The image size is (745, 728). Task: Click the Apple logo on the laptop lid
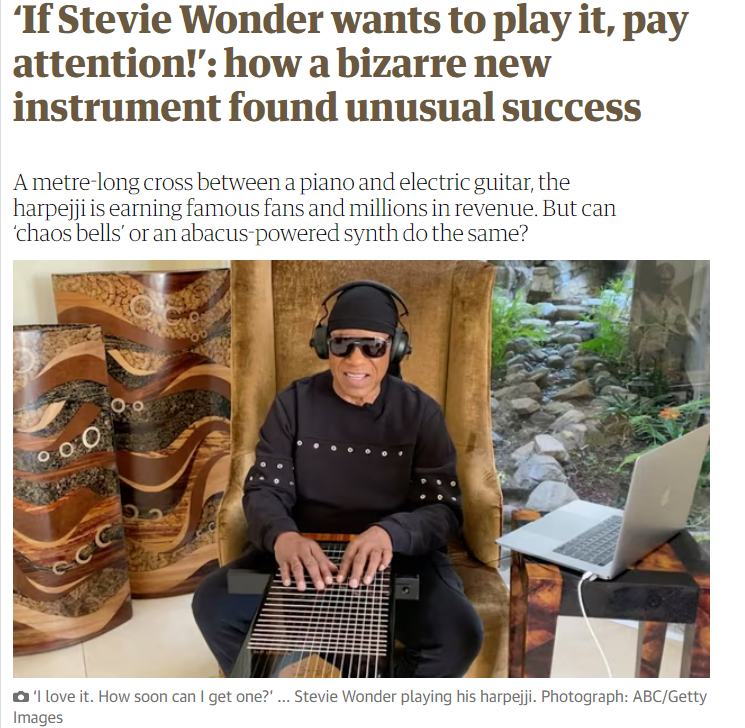pyautogui.click(x=665, y=495)
